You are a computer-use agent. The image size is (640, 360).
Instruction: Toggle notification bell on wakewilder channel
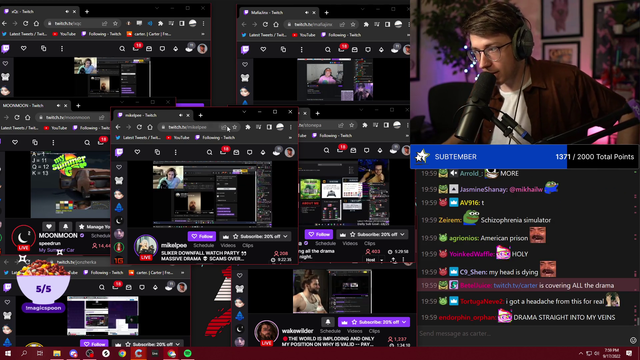tap(327, 322)
